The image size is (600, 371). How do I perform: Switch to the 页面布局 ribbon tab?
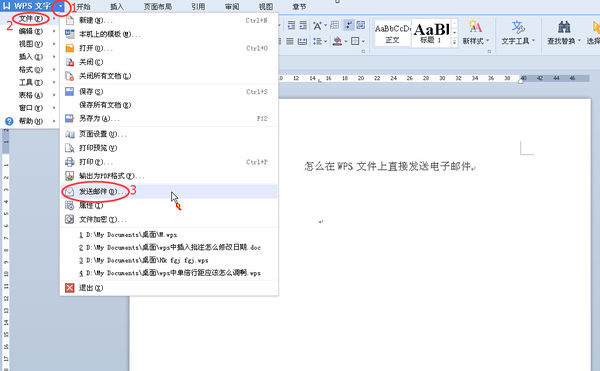click(158, 7)
